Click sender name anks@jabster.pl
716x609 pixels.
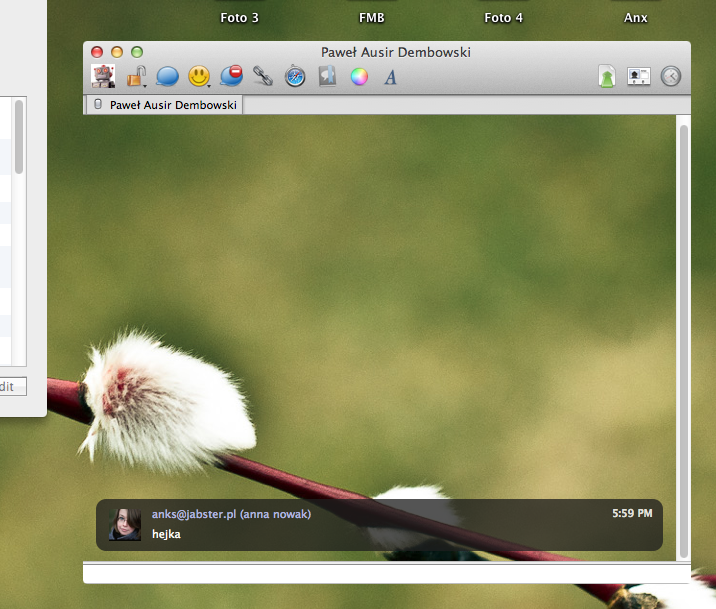point(195,514)
